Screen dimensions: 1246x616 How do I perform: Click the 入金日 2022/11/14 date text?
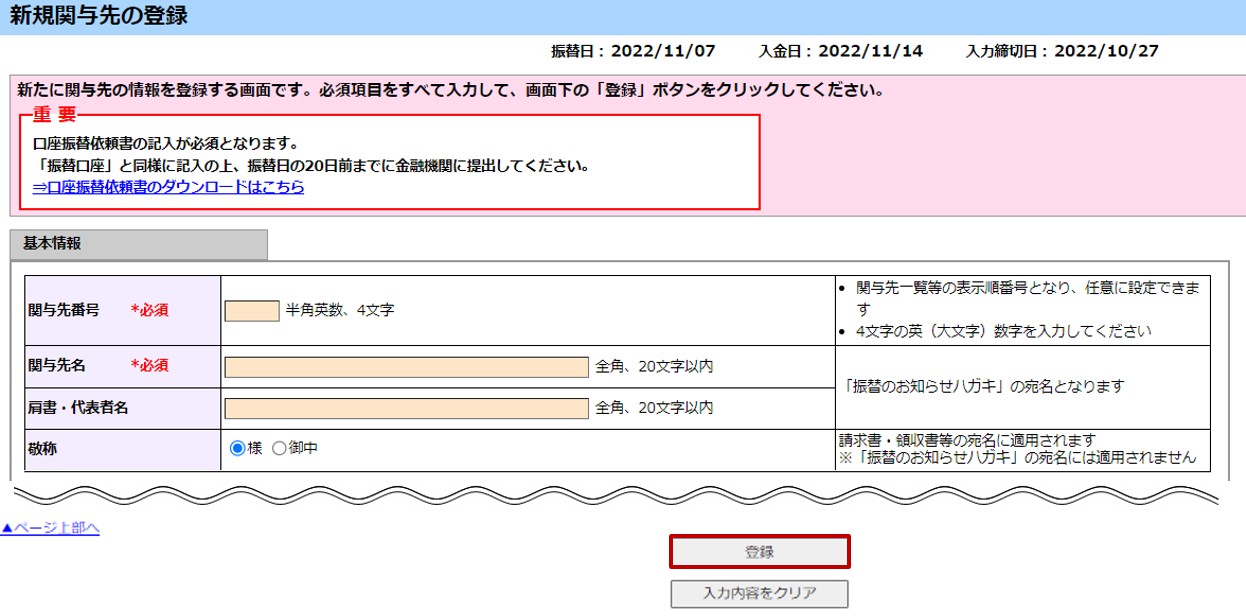click(x=840, y=51)
